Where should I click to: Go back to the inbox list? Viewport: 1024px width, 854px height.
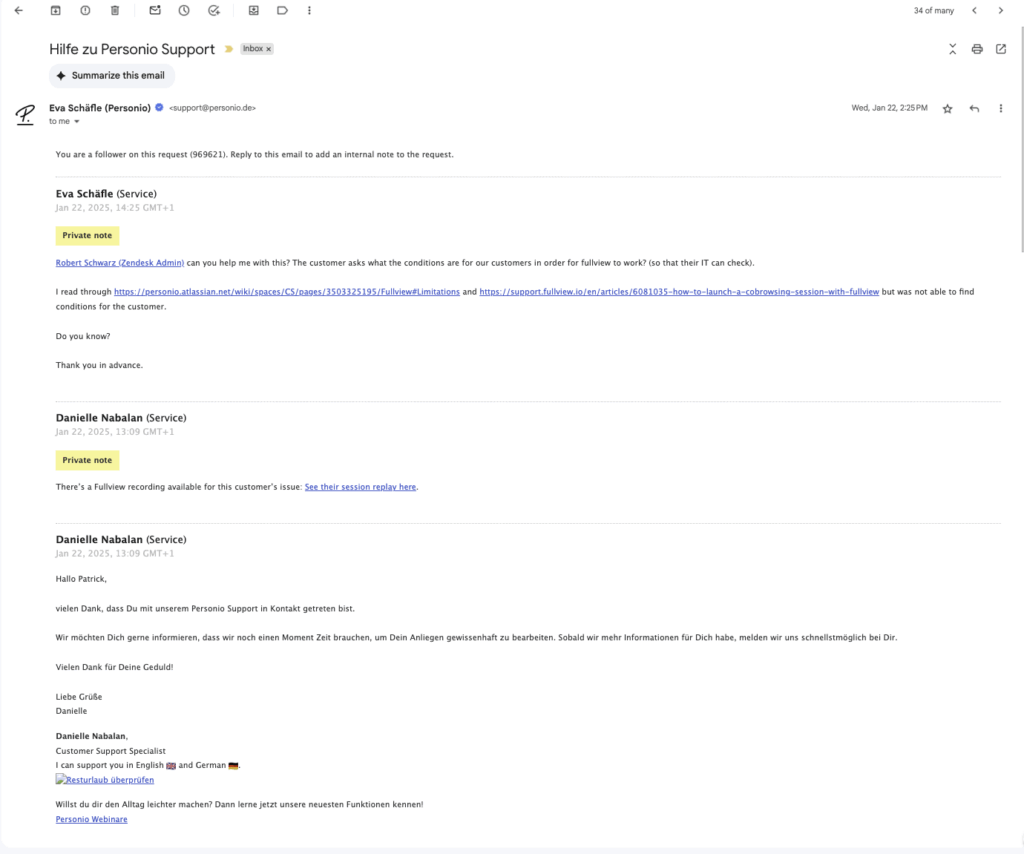pos(18,10)
